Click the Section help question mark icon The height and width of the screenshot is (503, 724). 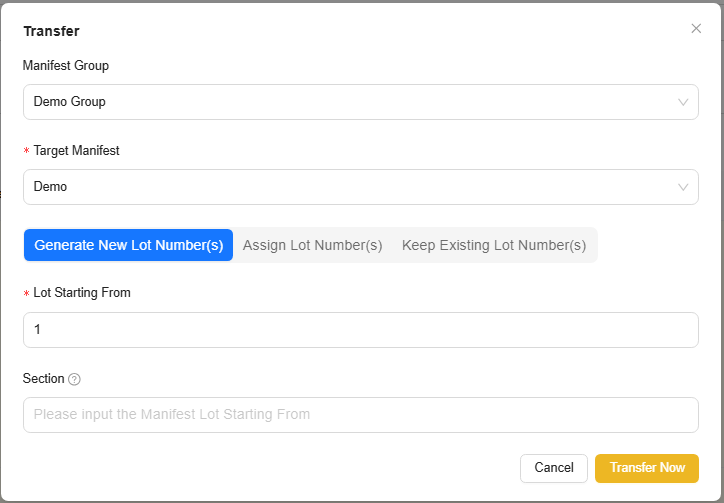coord(75,379)
